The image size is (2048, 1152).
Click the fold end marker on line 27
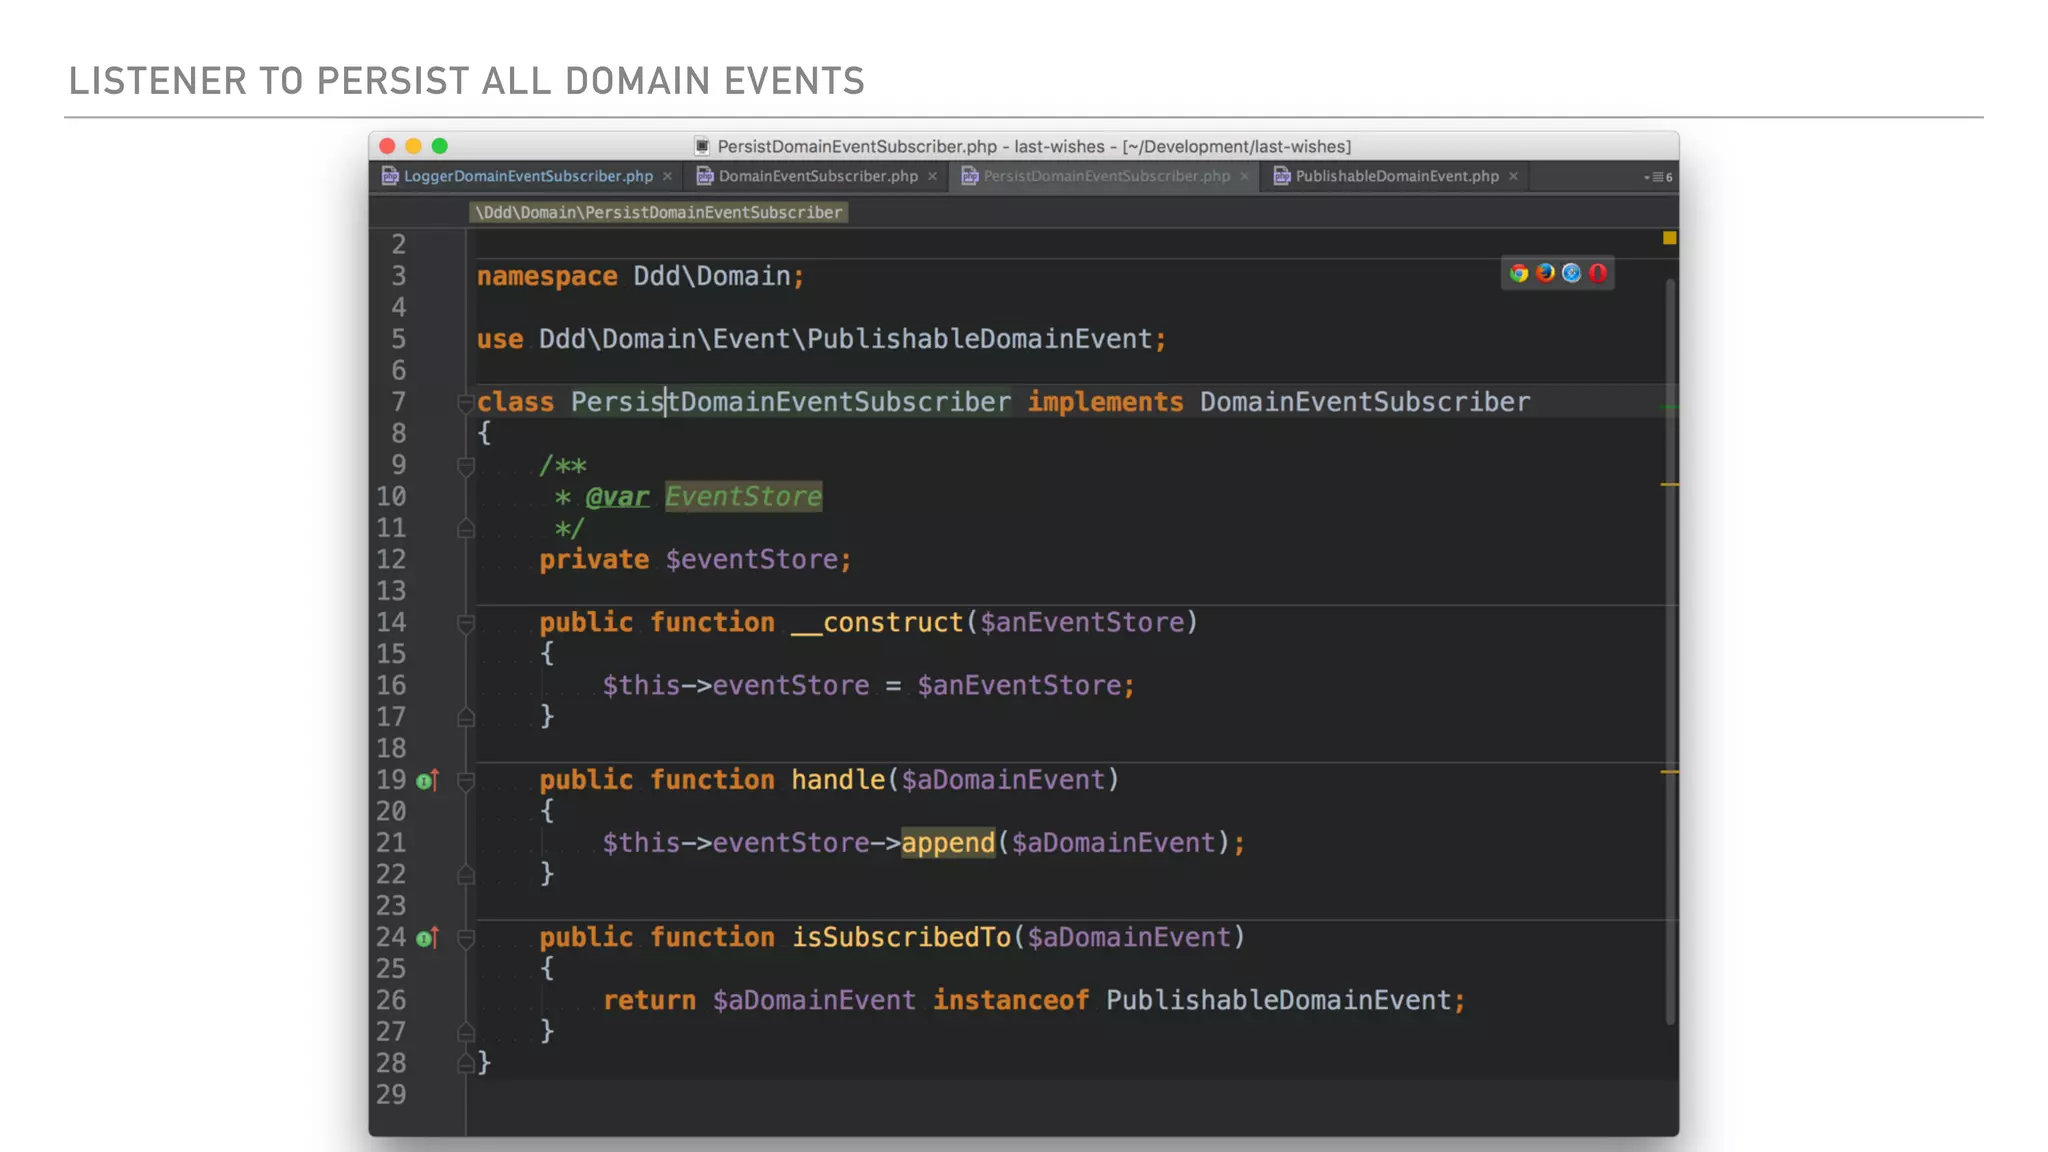(465, 1032)
